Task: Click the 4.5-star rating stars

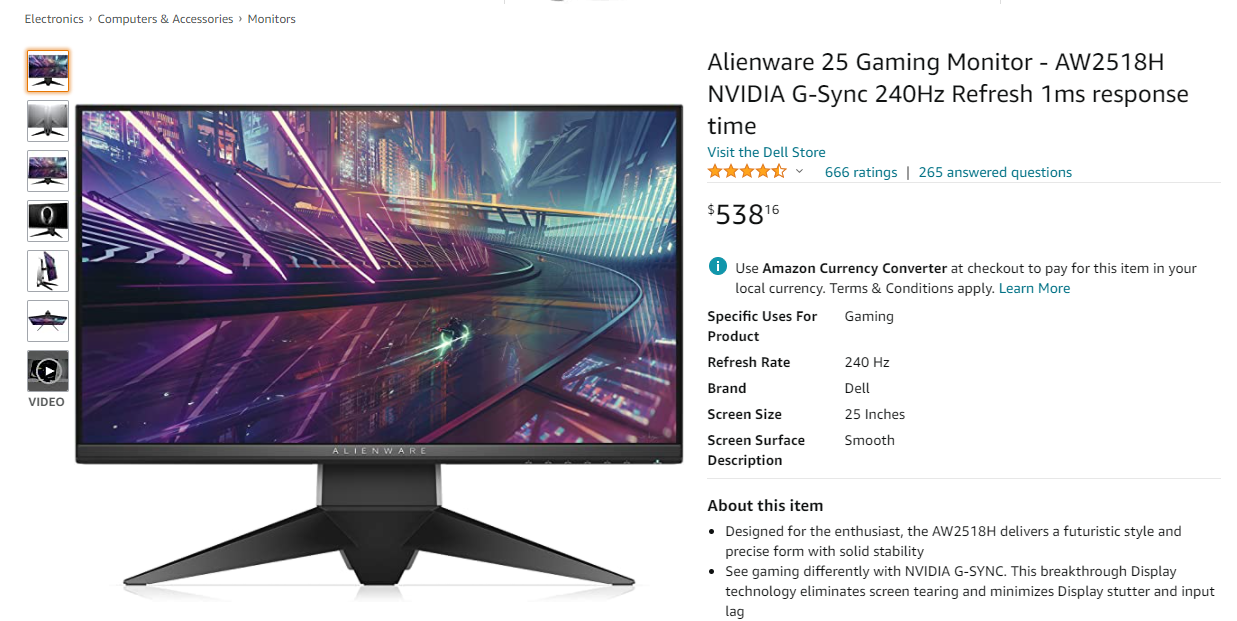Action: click(747, 172)
